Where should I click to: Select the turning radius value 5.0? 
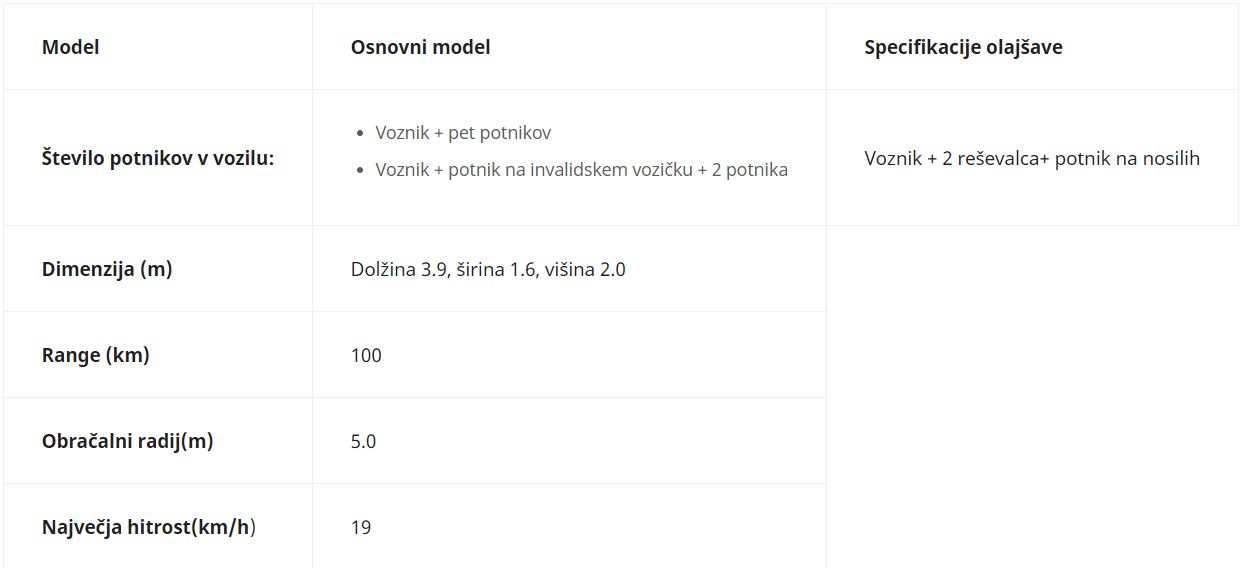click(363, 441)
